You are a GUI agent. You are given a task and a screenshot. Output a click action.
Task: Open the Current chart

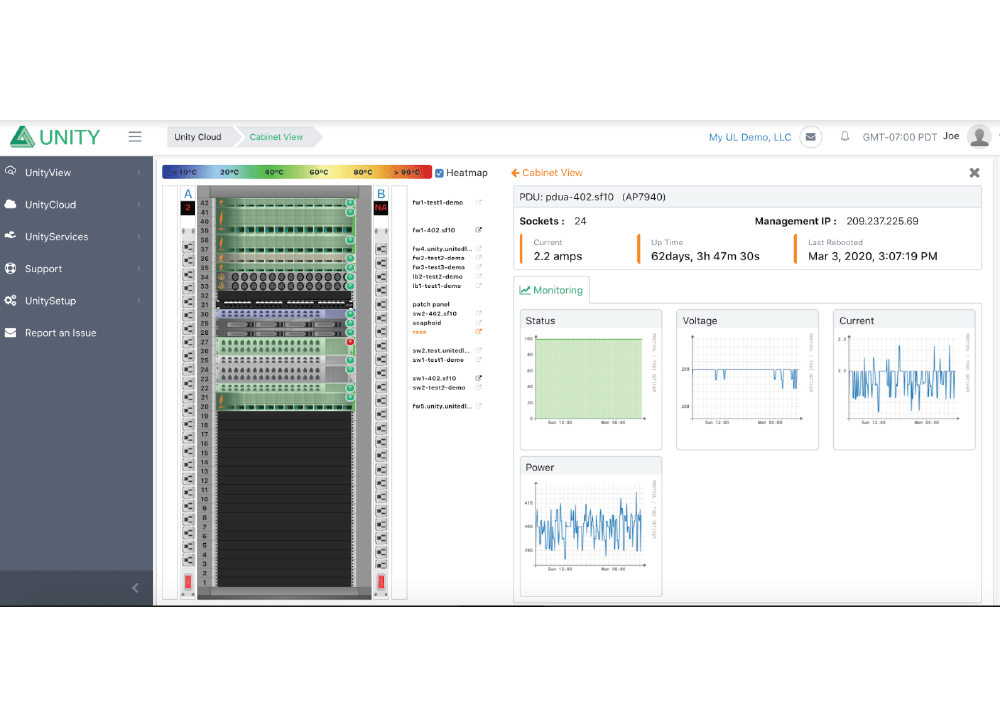pyautogui.click(x=904, y=379)
